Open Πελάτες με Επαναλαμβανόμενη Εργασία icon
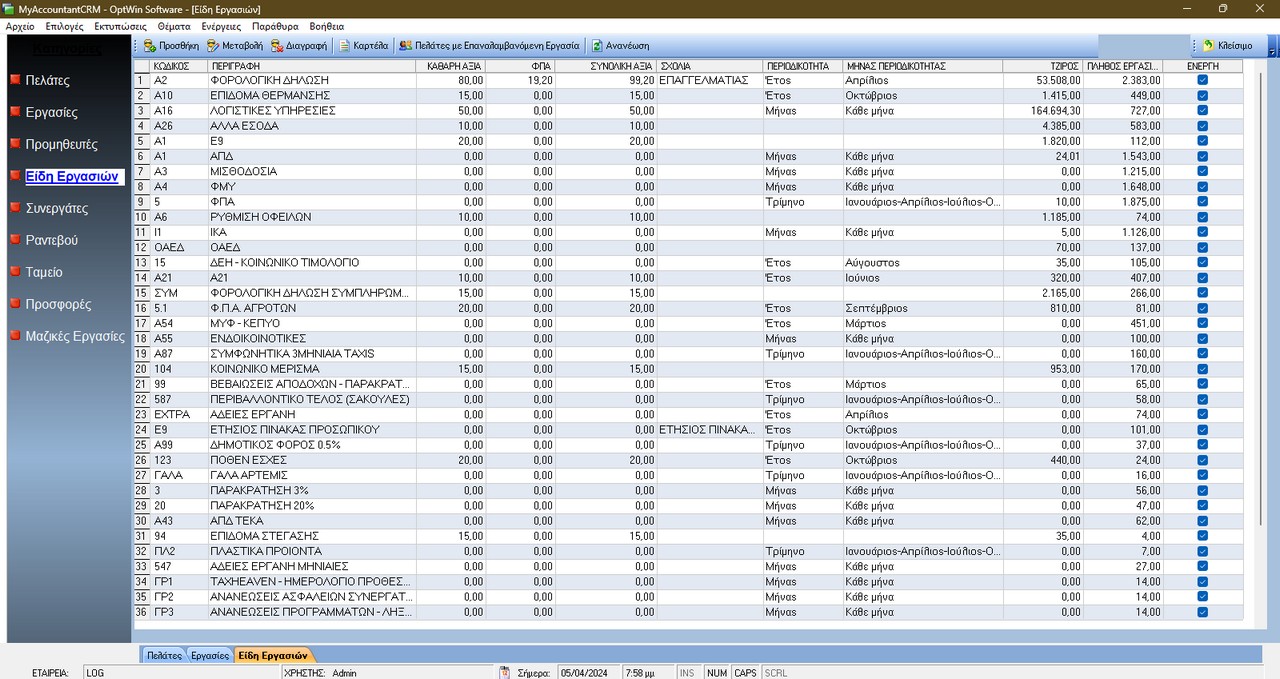The width and height of the screenshot is (1280, 679). tap(405, 46)
